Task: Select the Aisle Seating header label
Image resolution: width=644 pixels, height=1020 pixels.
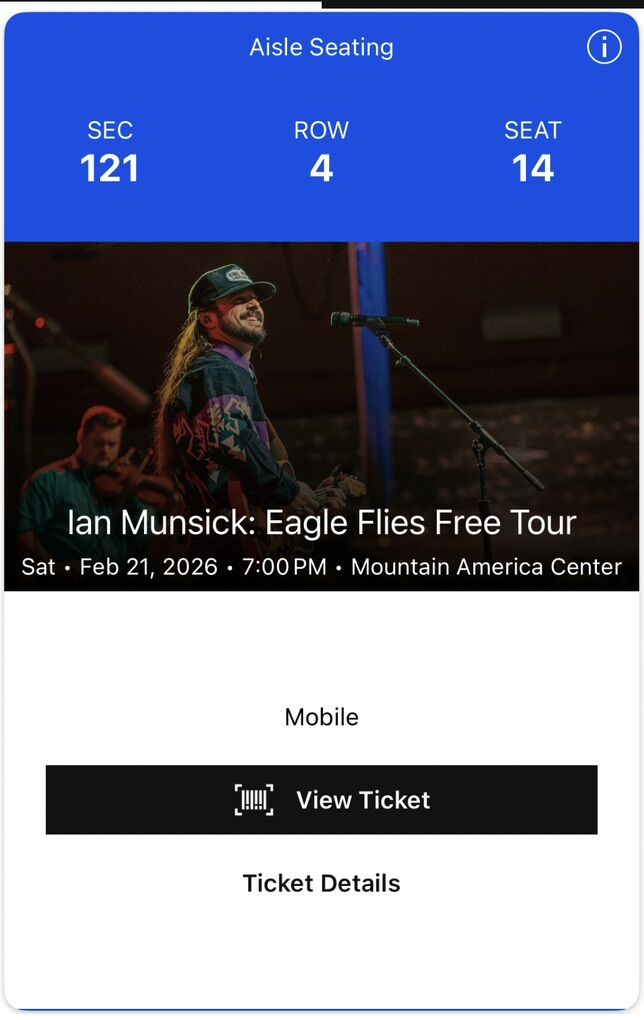Action: pyautogui.click(x=321, y=47)
